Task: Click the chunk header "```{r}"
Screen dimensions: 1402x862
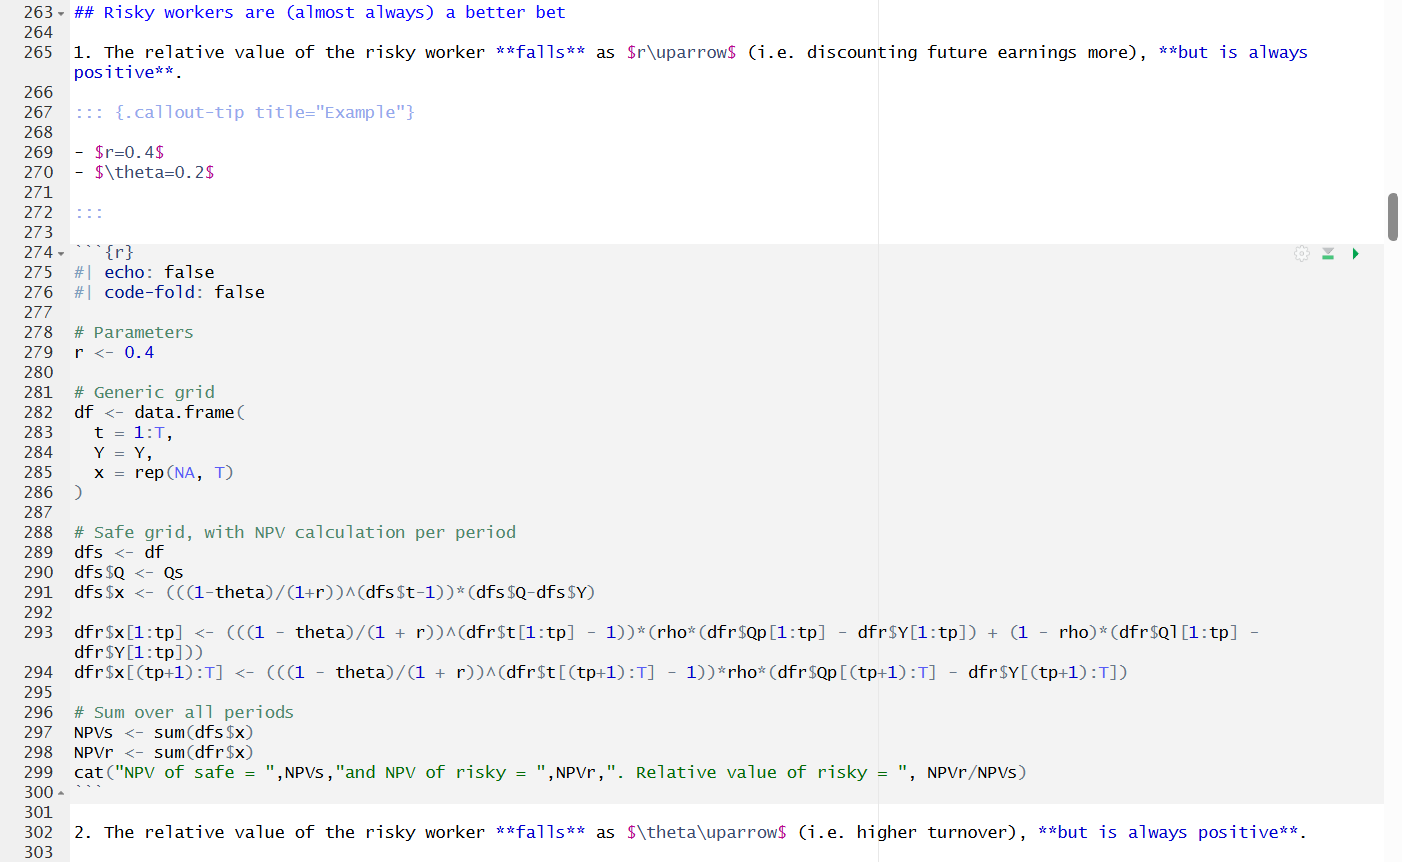Action: coord(104,252)
